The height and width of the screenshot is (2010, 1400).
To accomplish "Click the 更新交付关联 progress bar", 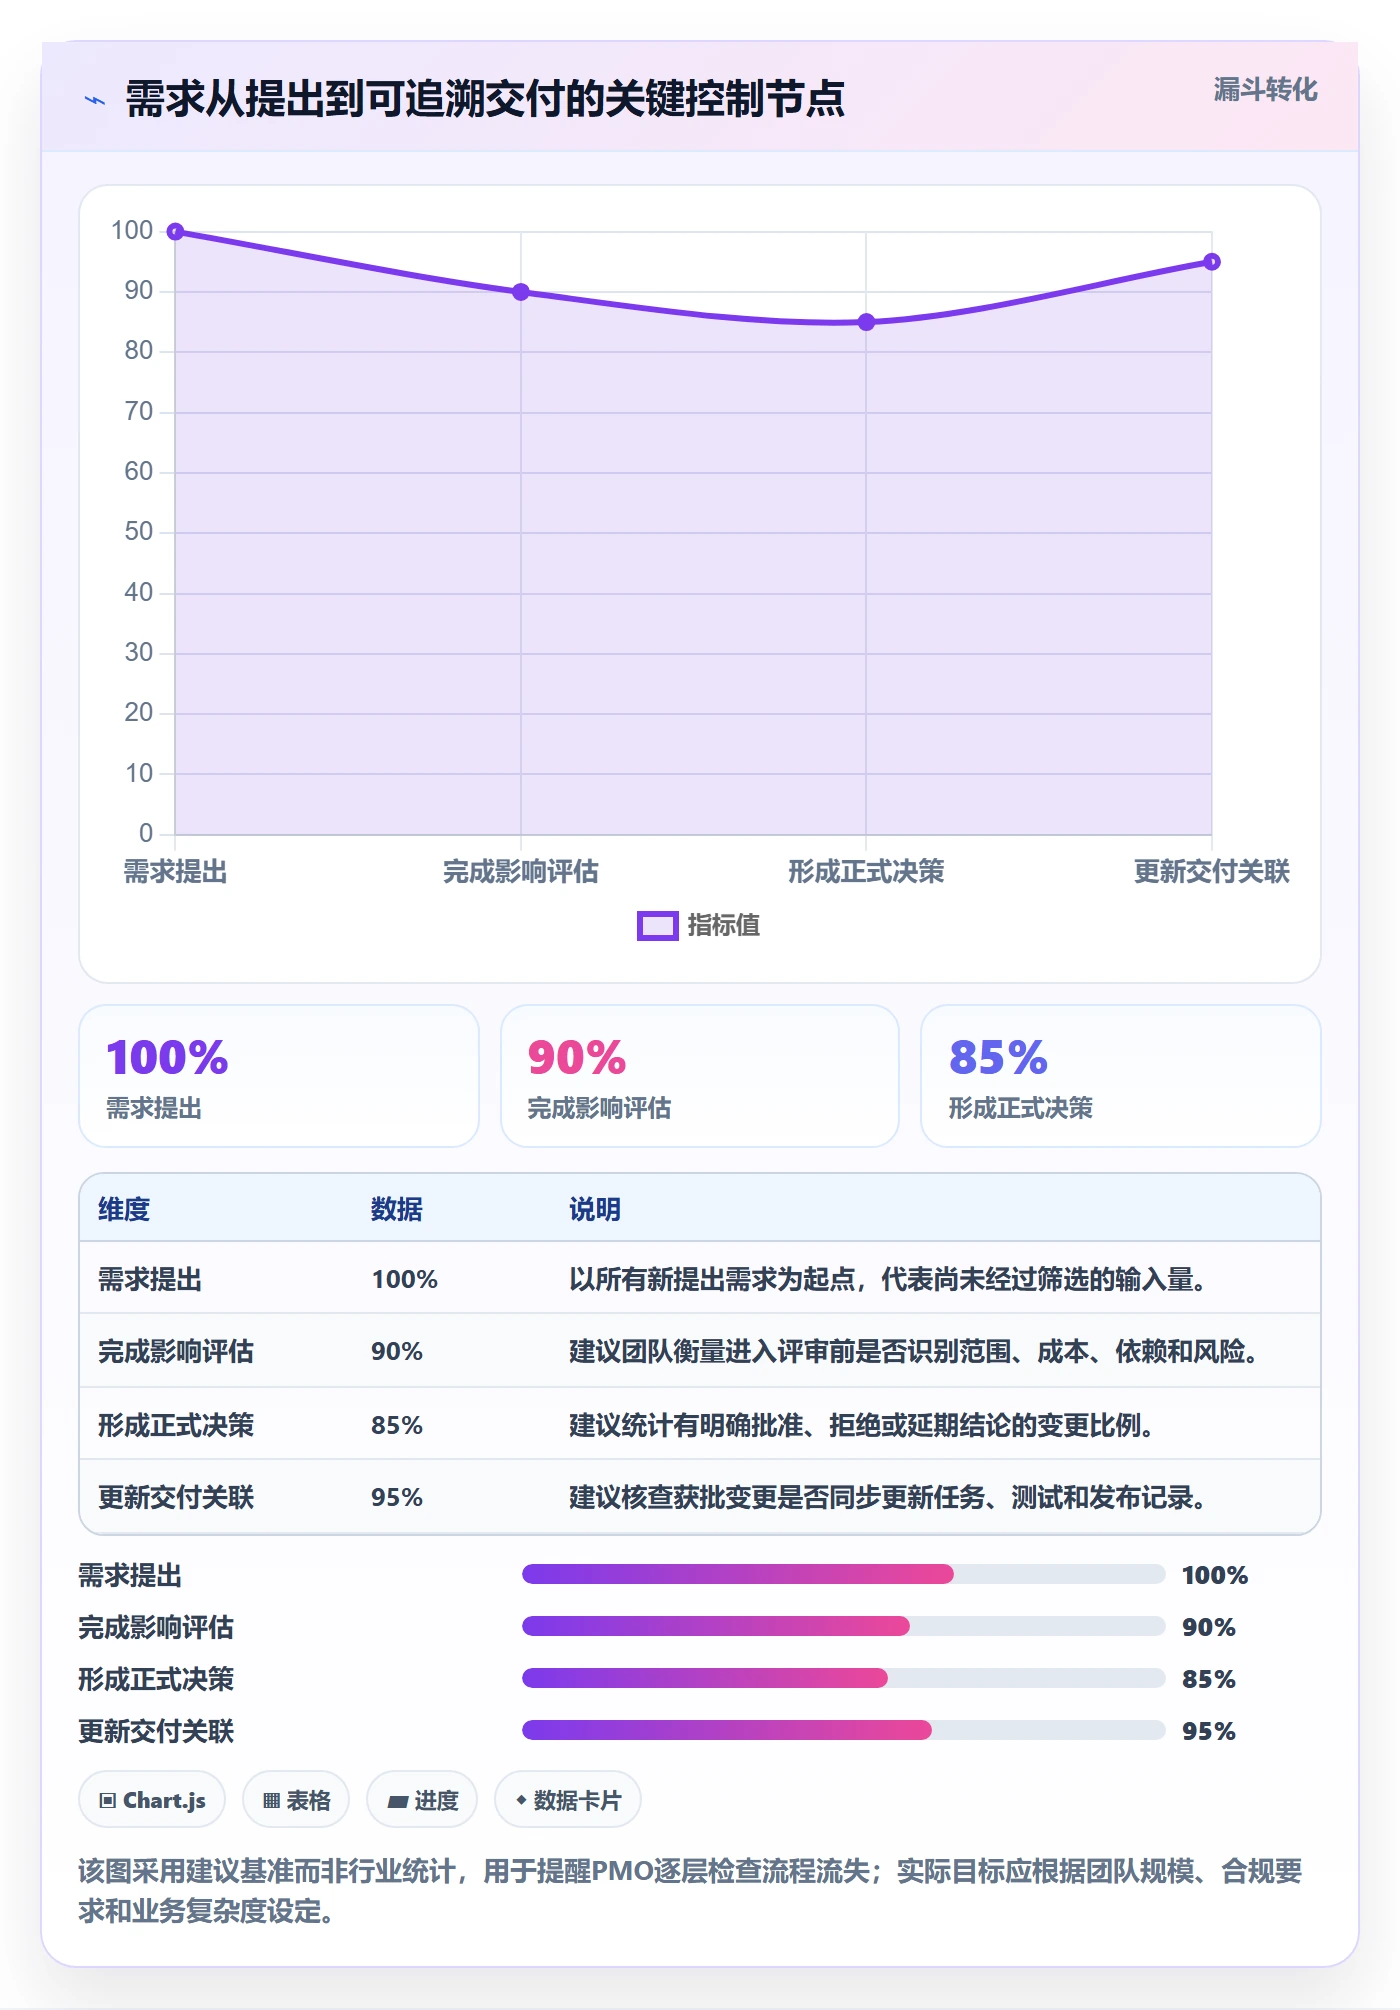I will point(843,1730).
